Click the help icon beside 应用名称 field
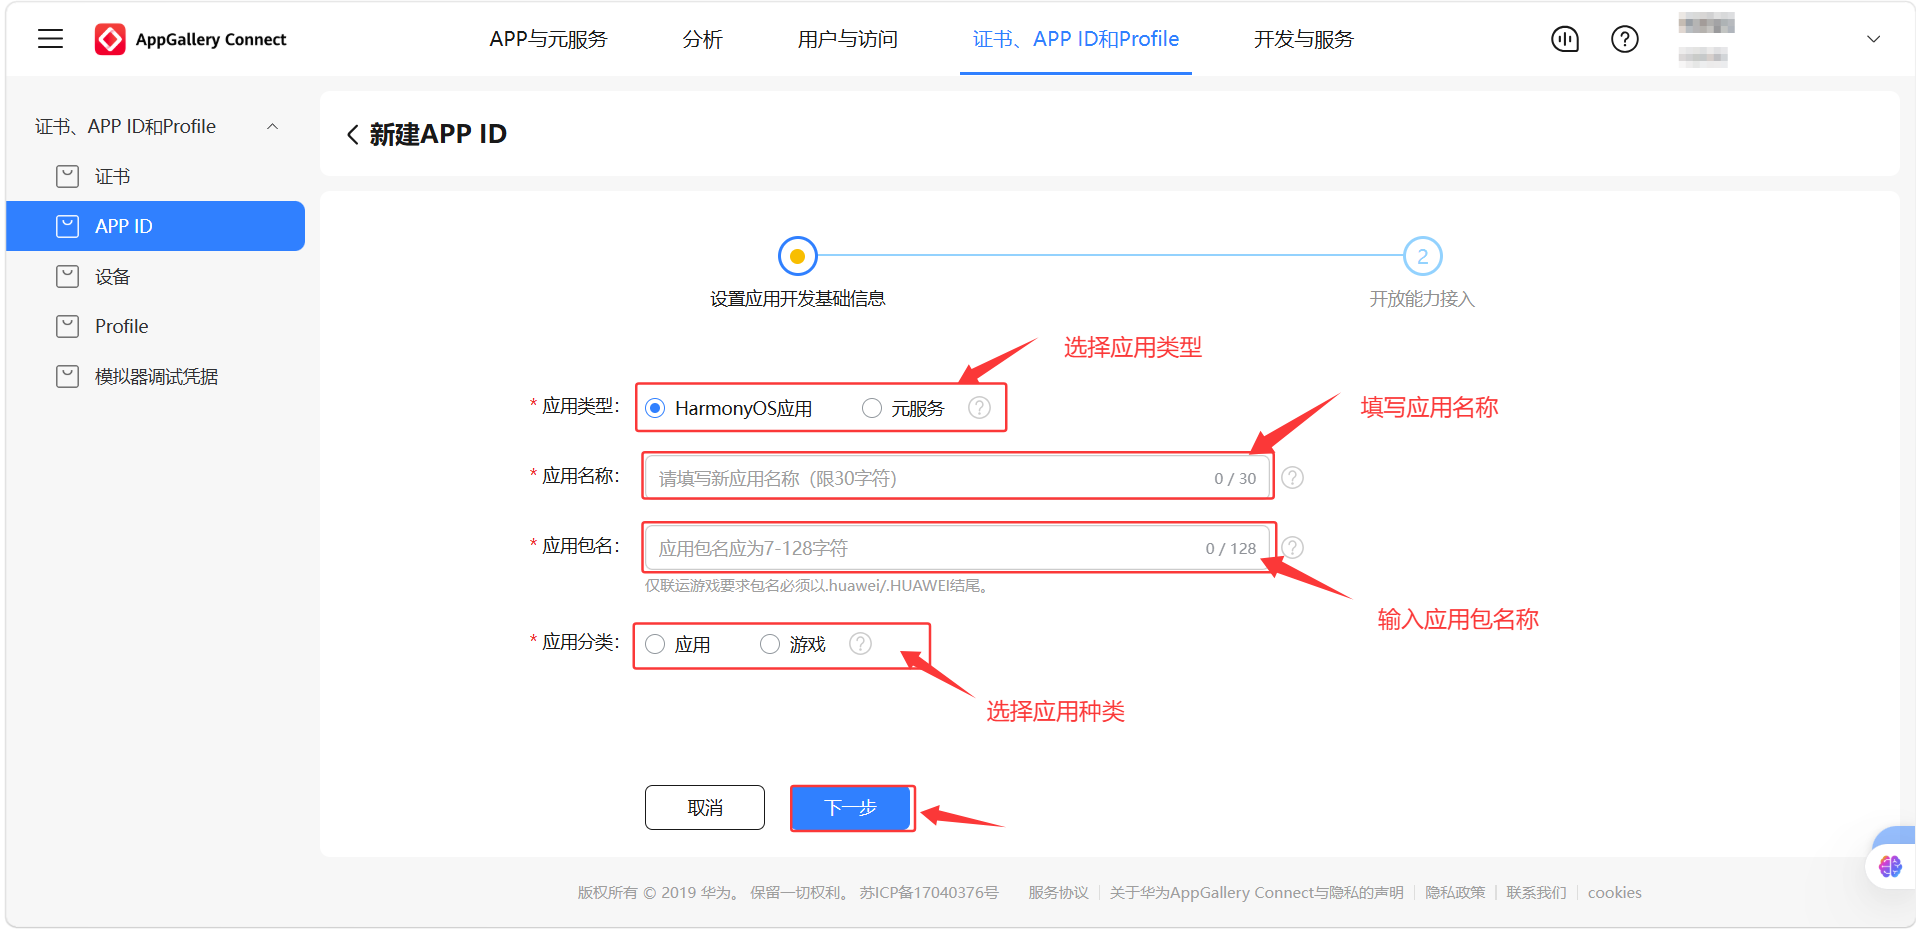The image size is (1920, 931). click(x=1293, y=478)
